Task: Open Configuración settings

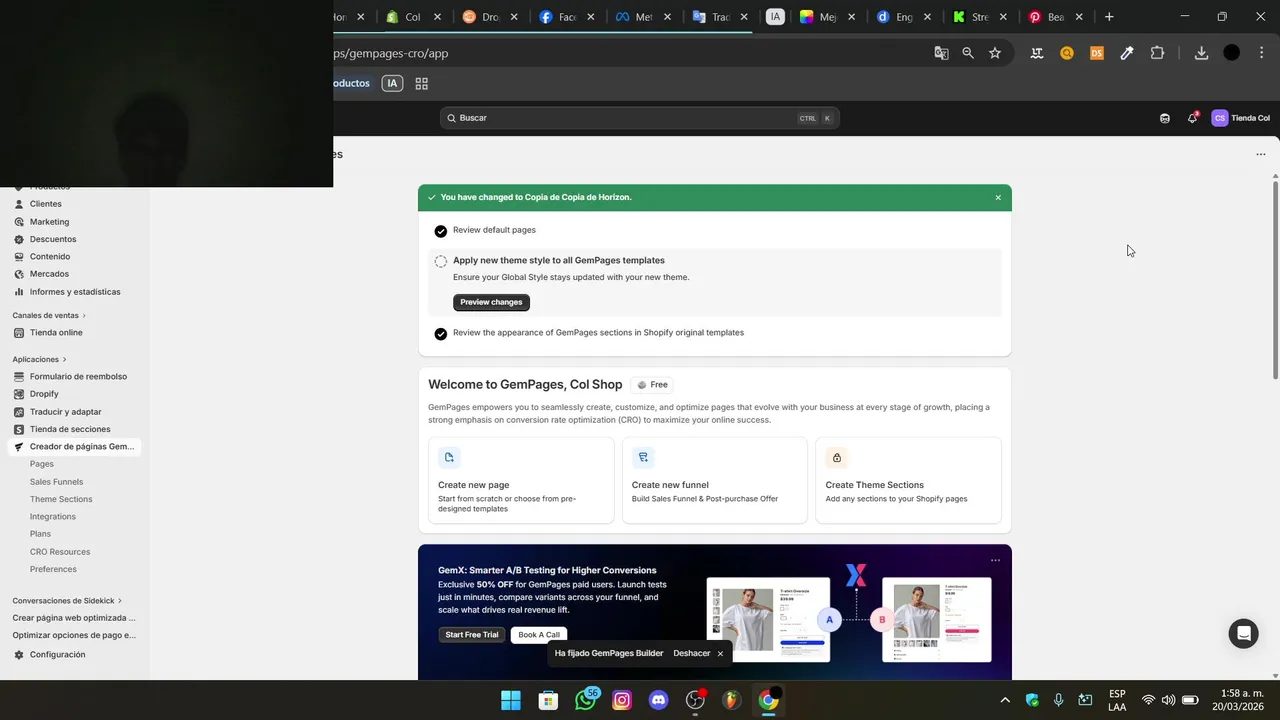Action: pos(57,655)
